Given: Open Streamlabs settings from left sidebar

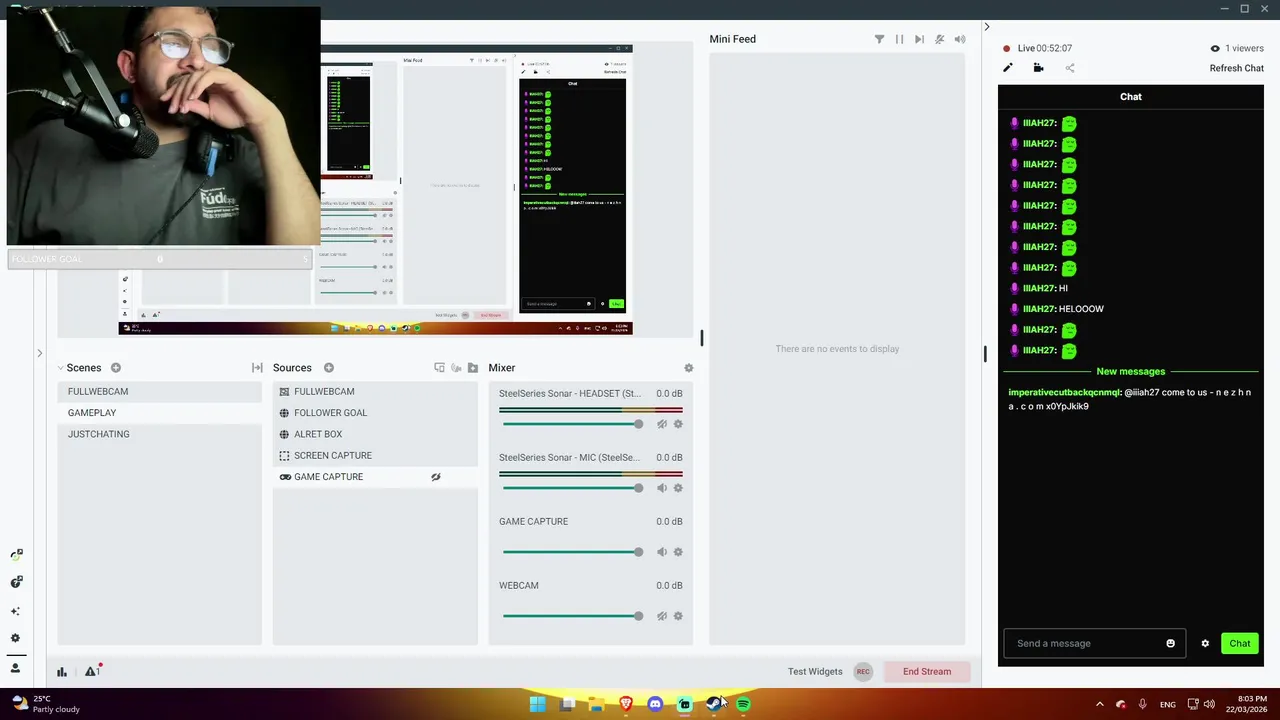Looking at the screenshot, I should [15, 638].
